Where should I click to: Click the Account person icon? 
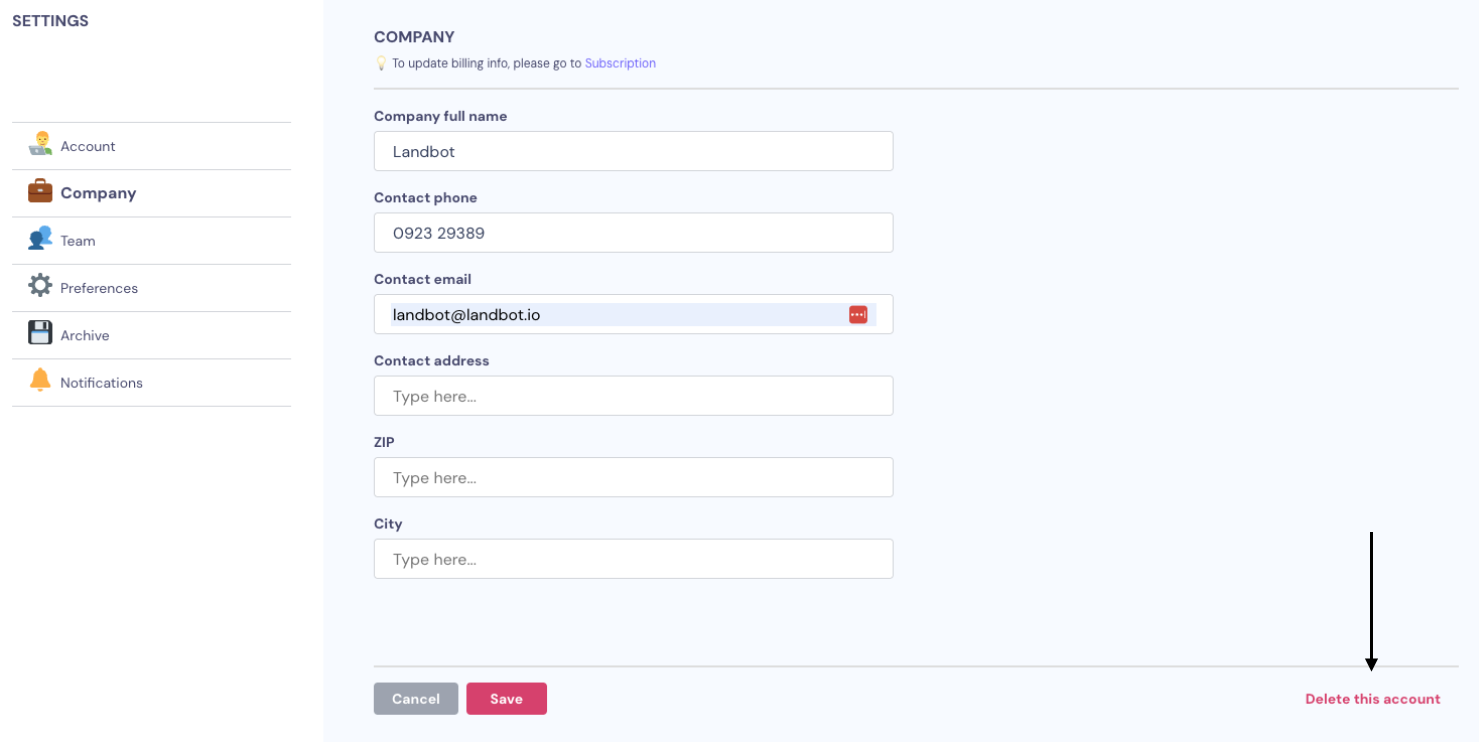coord(40,144)
